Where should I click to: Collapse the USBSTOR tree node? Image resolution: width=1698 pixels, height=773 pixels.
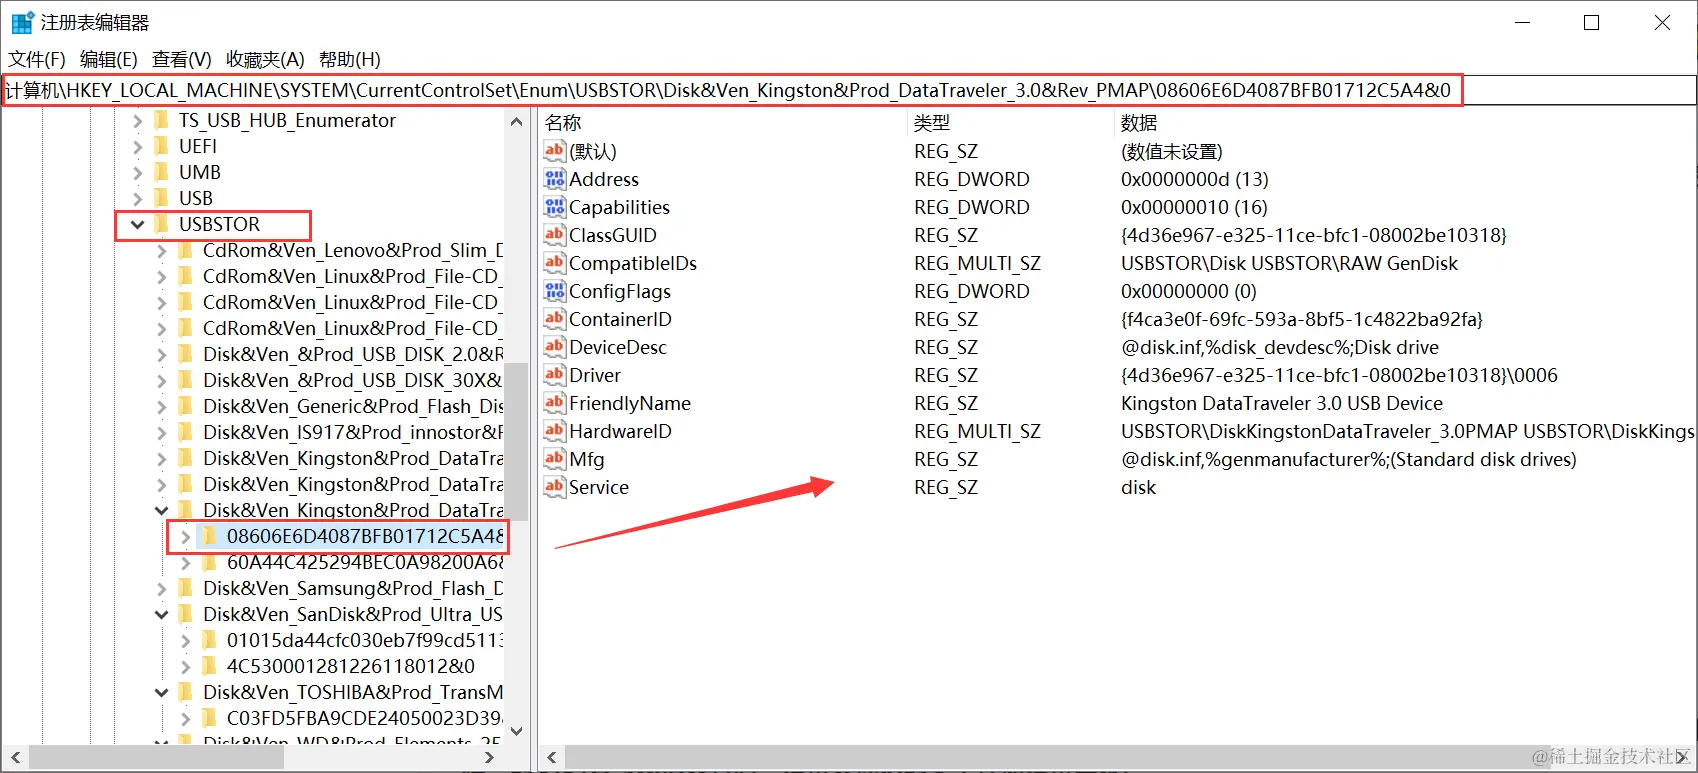[138, 225]
